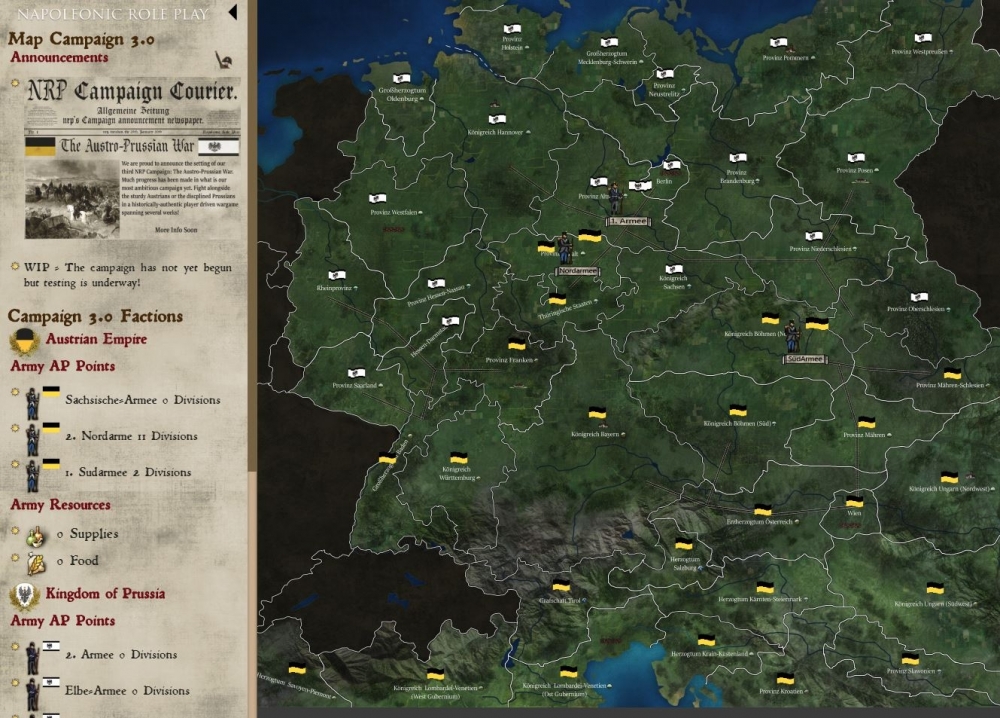This screenshot has height=718, width=1000.
Task: Click the Provinz Westfalen flag
Action: [x=377, y=197]
